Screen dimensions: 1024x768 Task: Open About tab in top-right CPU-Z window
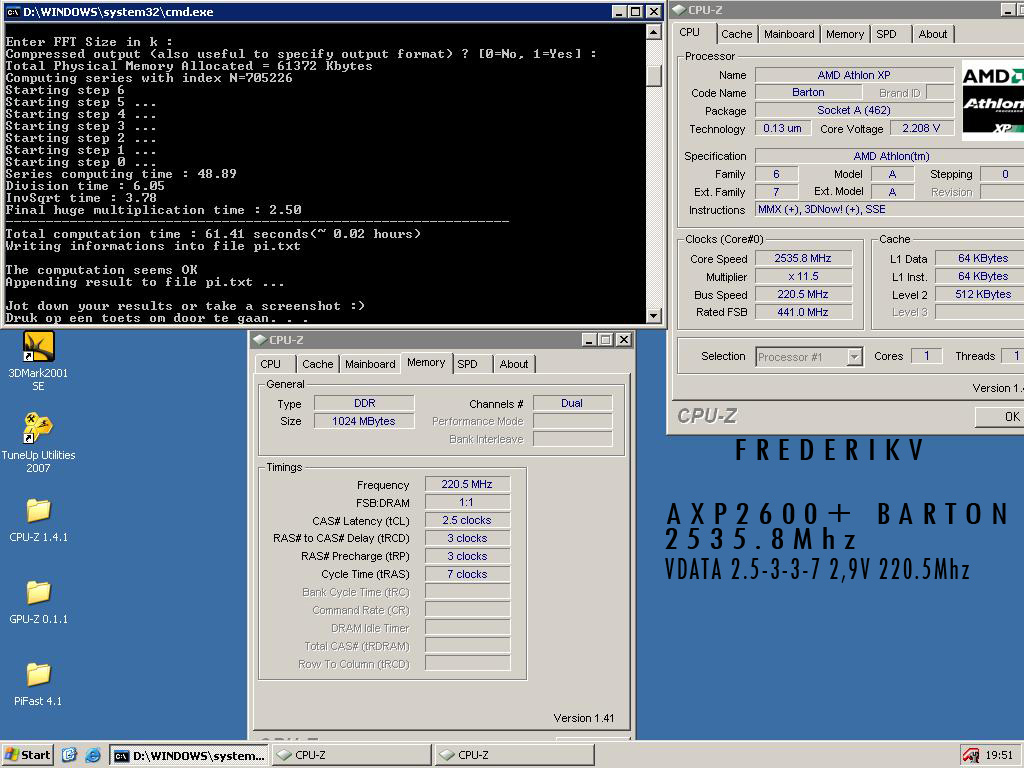tap(933, 34)
